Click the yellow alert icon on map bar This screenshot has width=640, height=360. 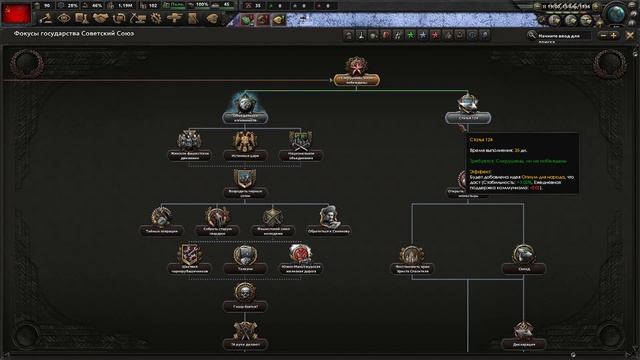tap(278, 20)
